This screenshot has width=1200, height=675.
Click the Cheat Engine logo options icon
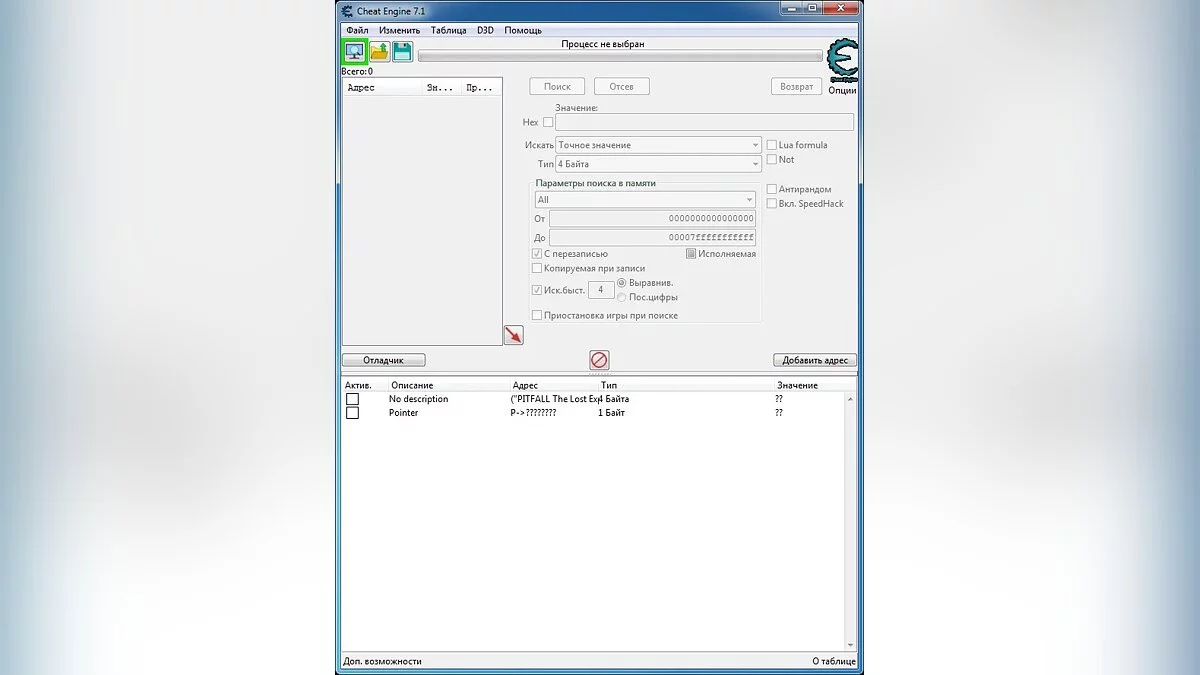pyautogui.click(x=842, y=62)
